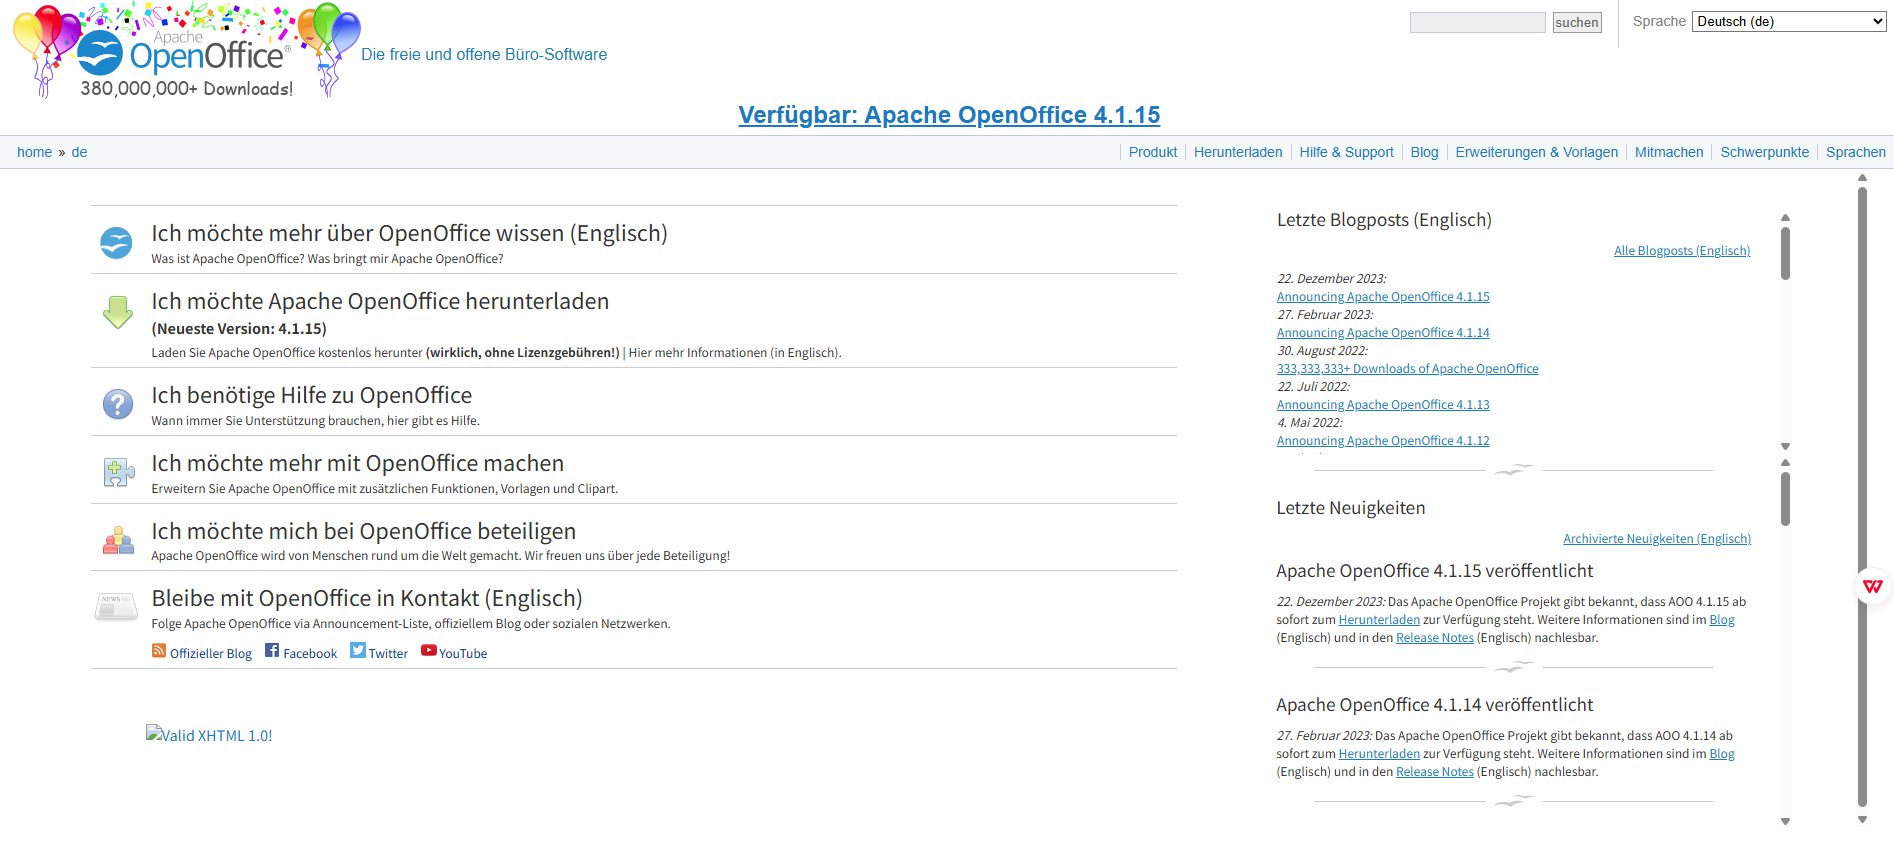Open the Alle Blogposts (Englisch) link
Screen dimensions: 1894x844
pos(1682,251)
